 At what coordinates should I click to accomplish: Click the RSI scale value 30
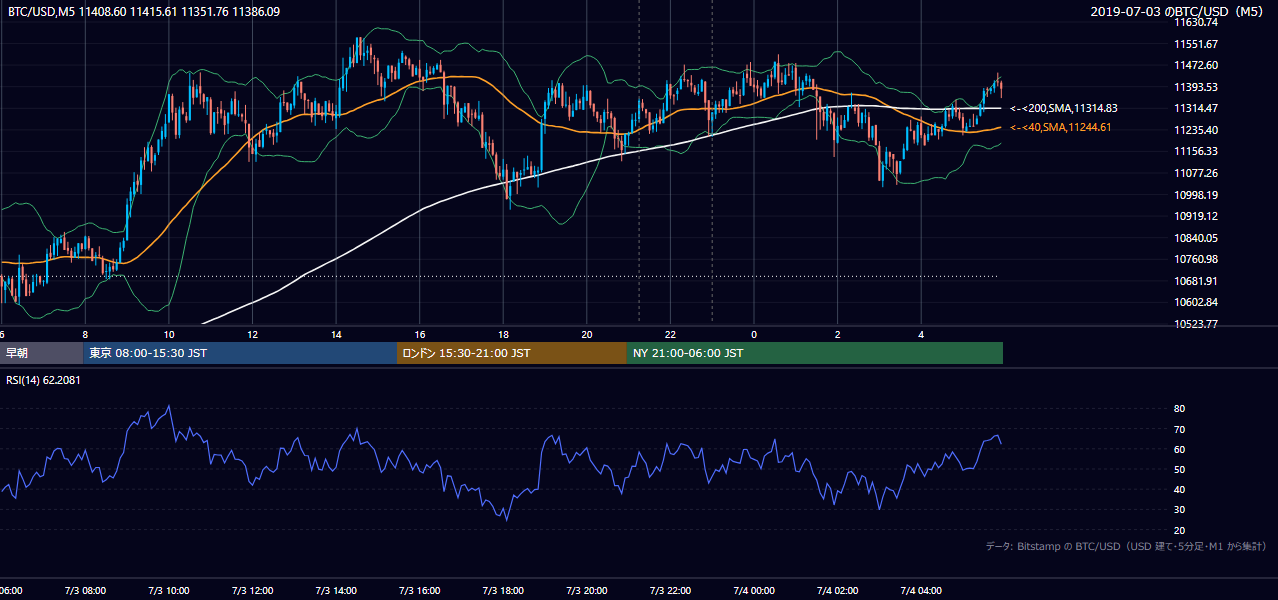pos(1180,510)
